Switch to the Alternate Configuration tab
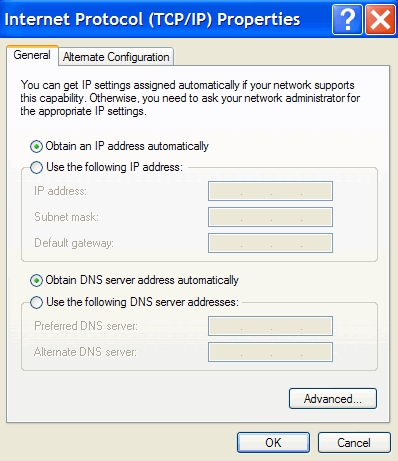 [116, 57]
